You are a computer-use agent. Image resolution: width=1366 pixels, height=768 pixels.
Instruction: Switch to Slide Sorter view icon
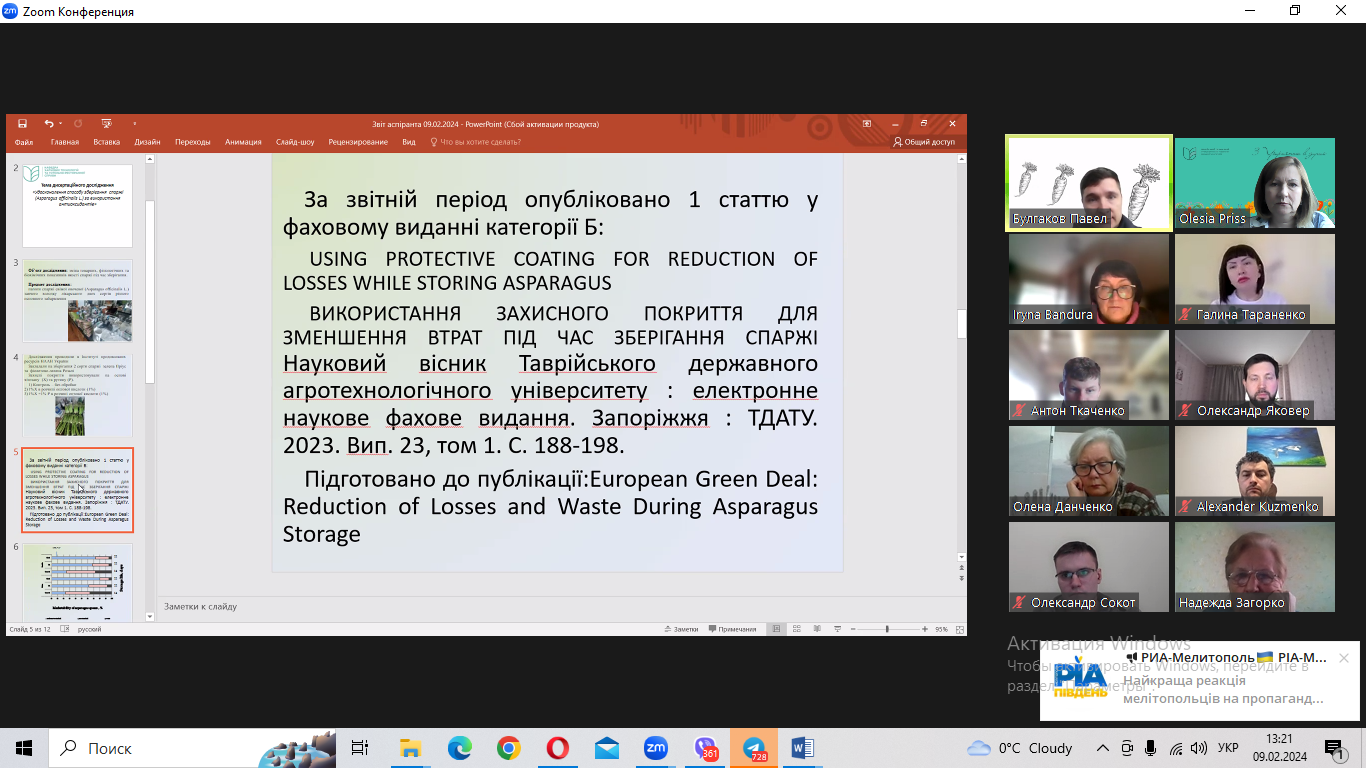796,629
